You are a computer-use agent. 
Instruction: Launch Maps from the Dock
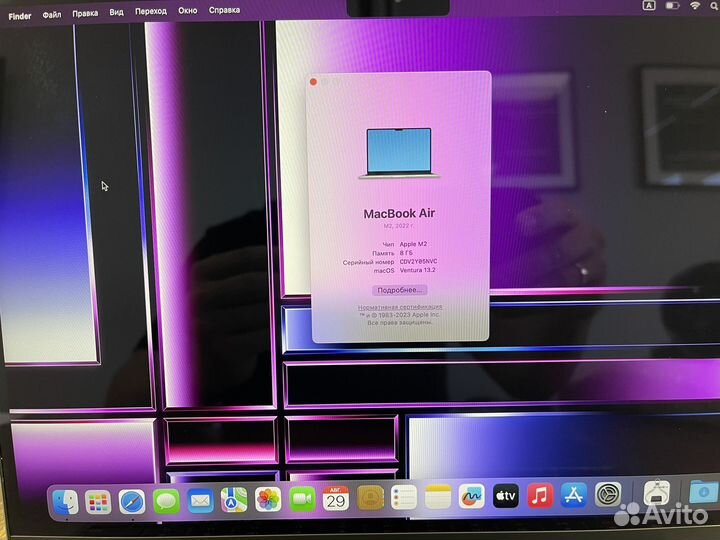point(234,500)
